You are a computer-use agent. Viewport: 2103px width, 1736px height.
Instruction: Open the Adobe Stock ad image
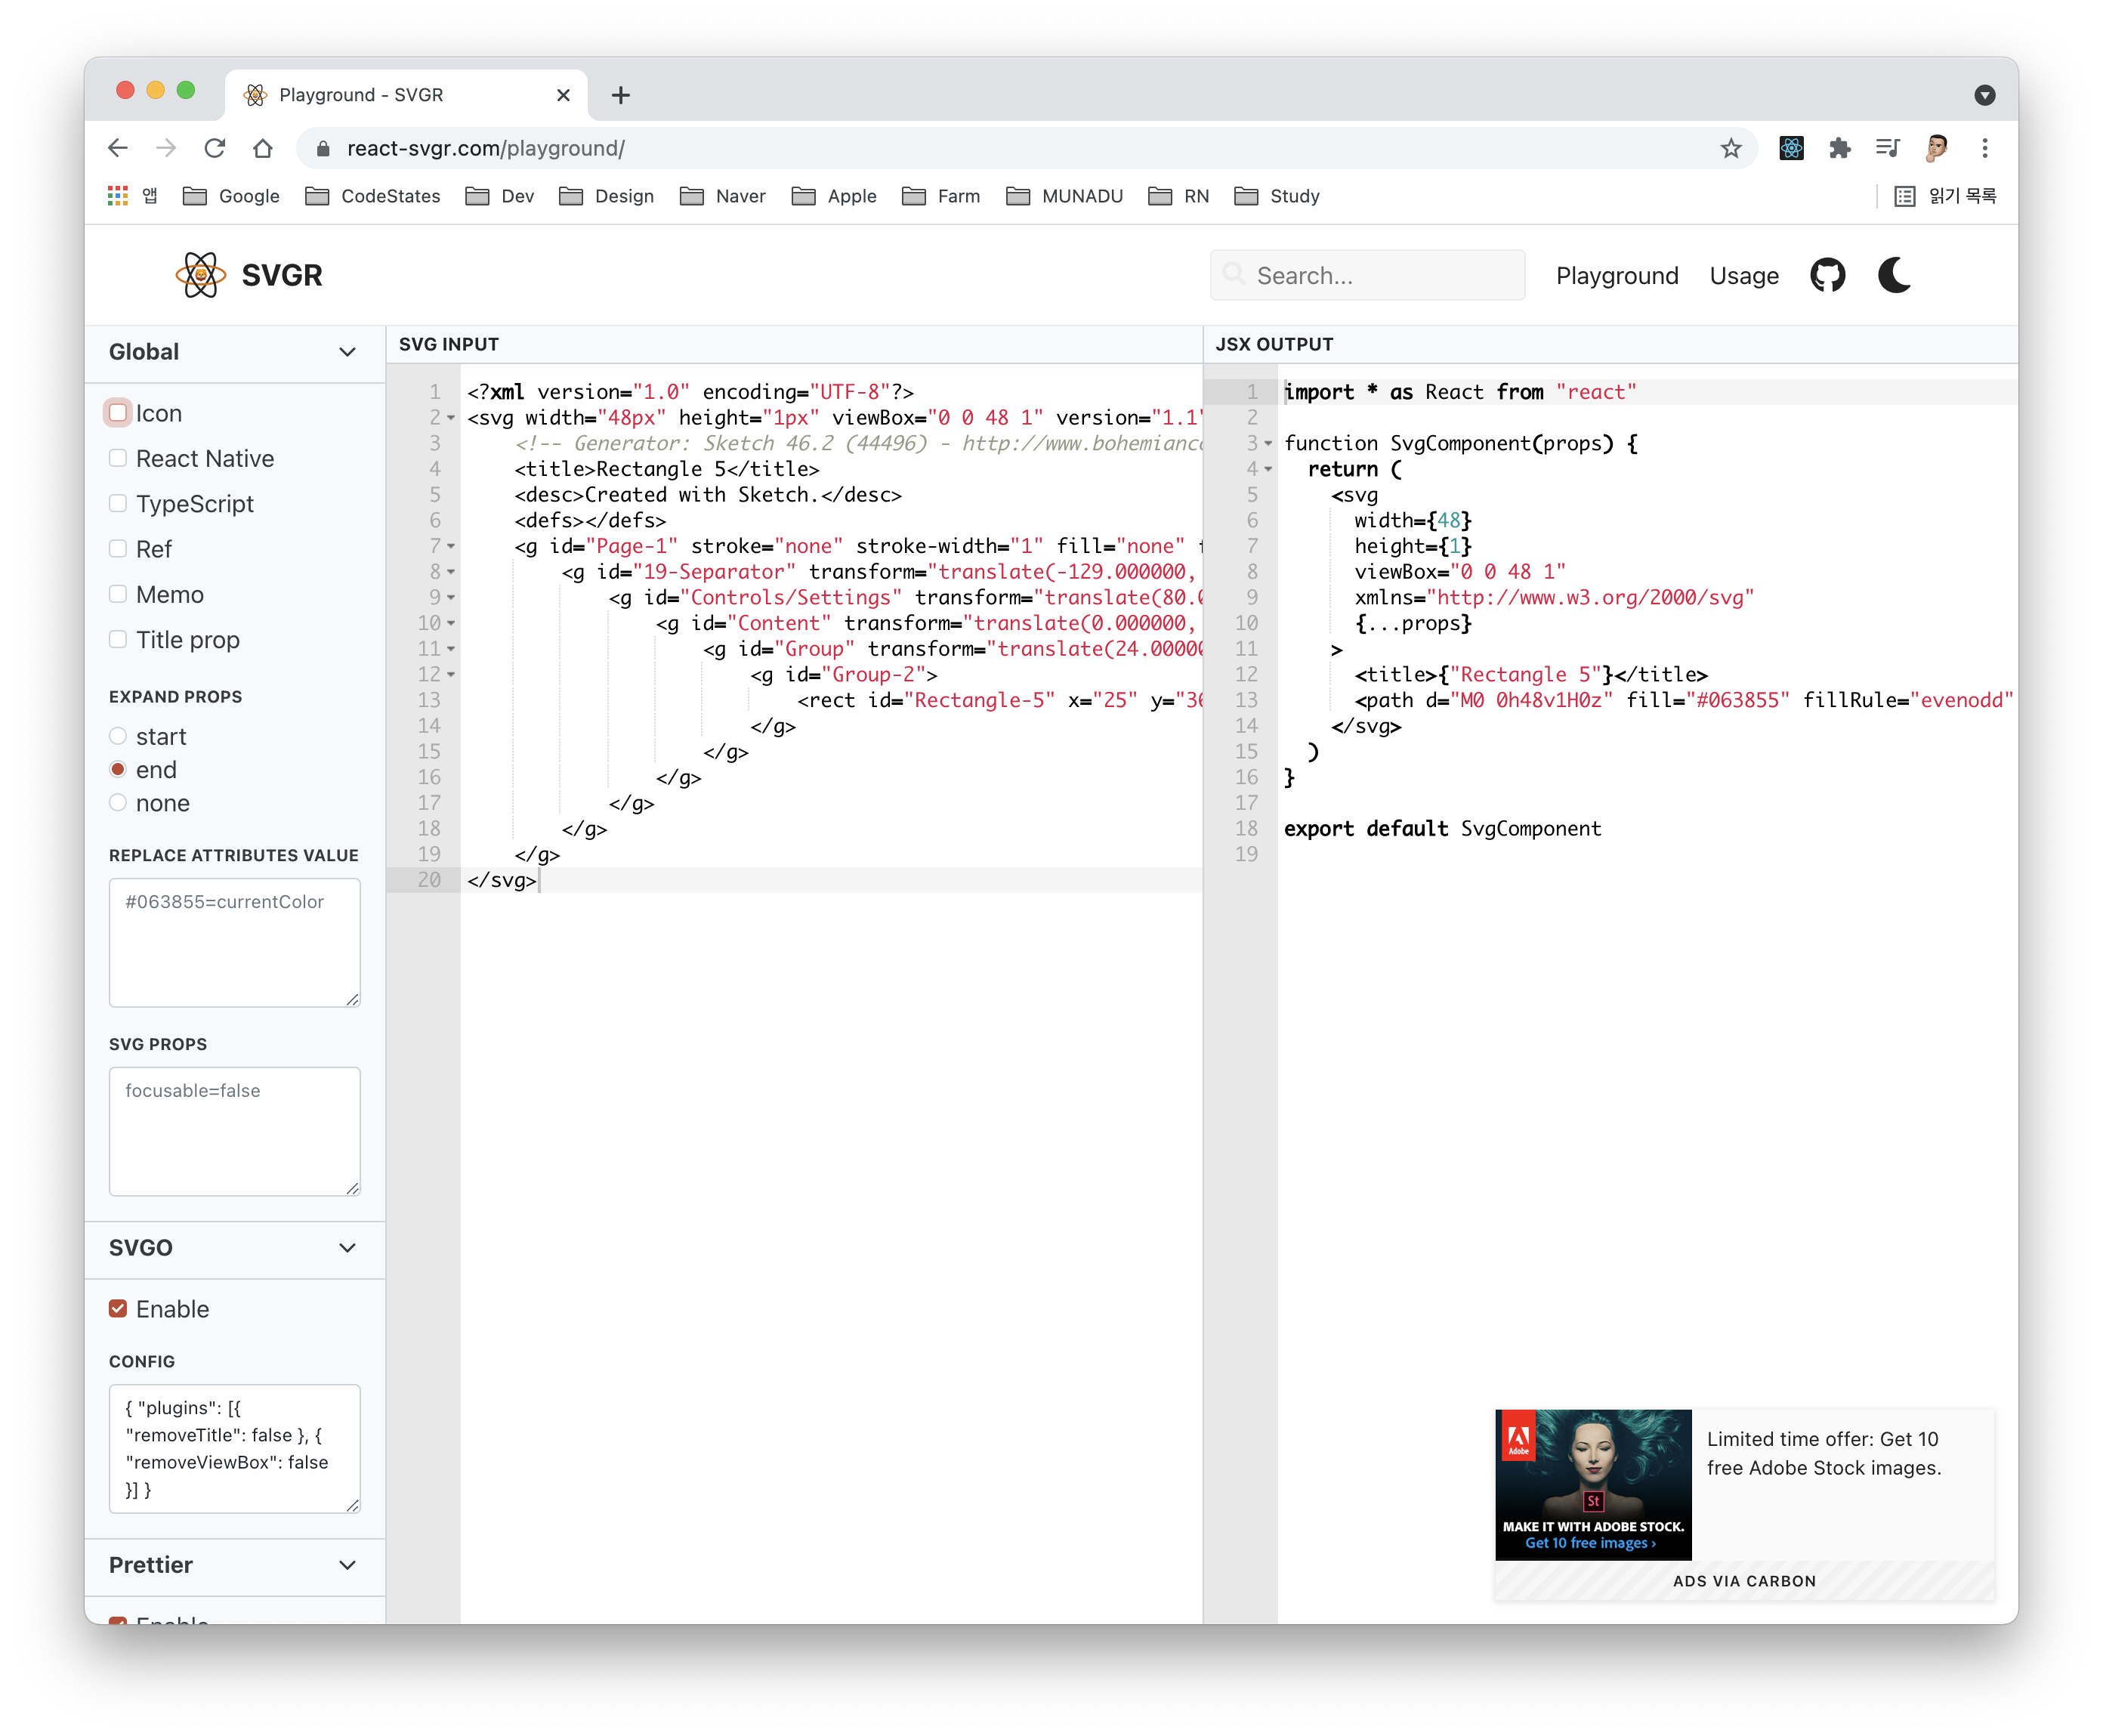[x=1593, y=1484]
